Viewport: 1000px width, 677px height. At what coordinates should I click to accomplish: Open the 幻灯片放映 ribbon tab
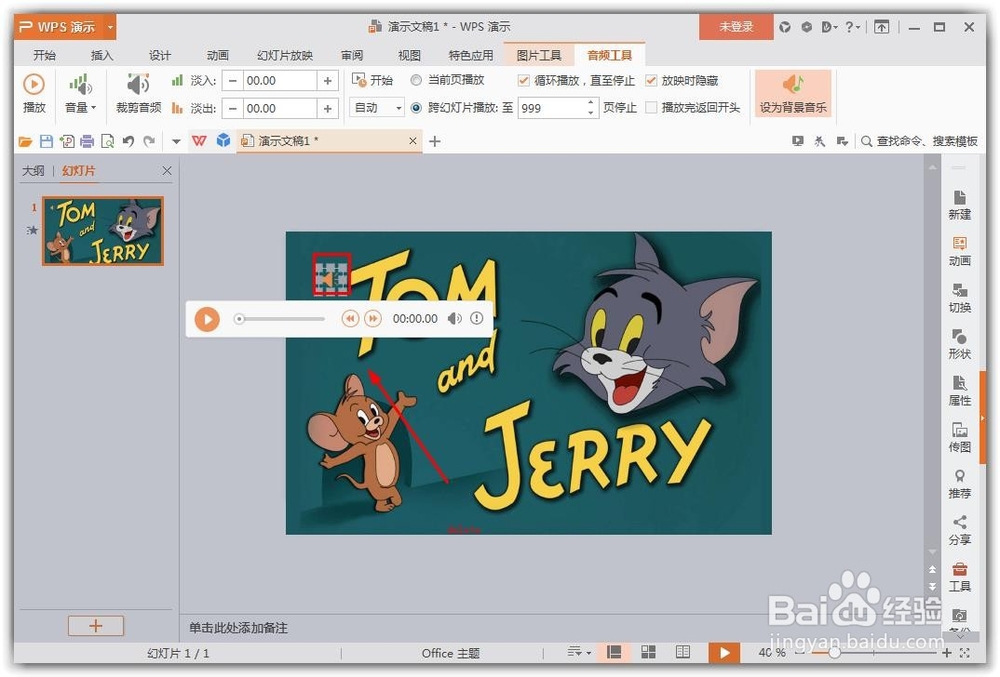coord(285,55)
